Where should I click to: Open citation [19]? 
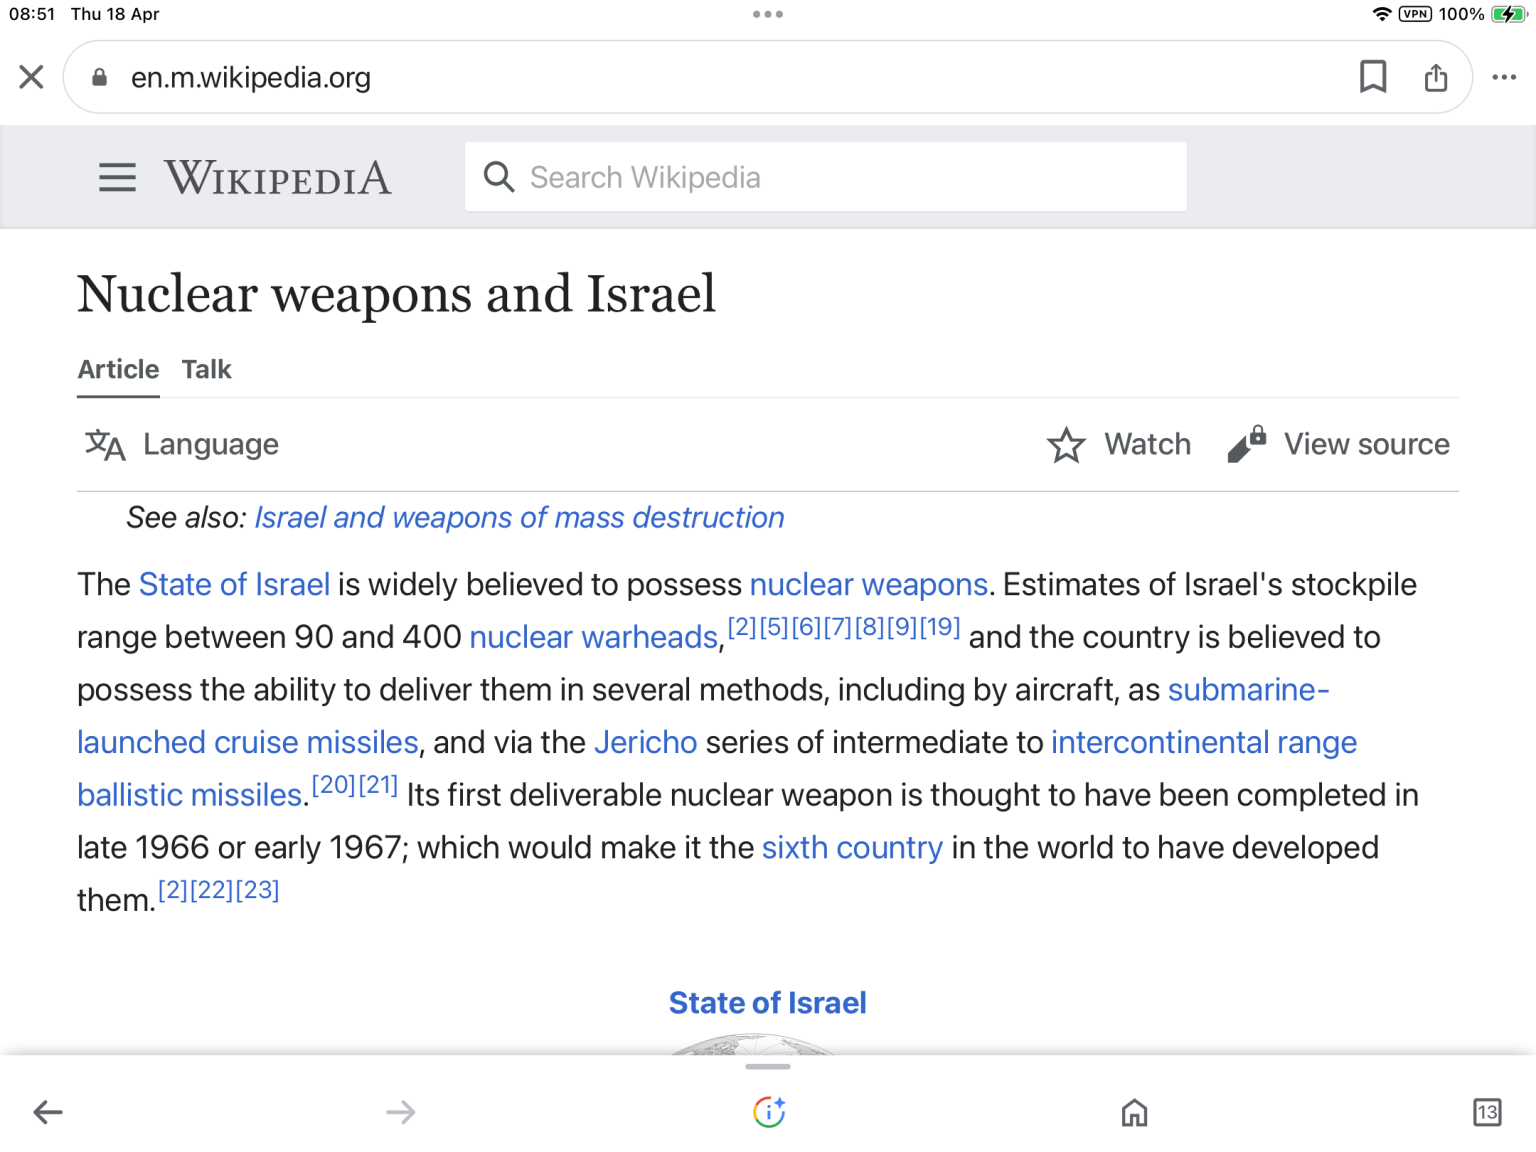(940, 627)
